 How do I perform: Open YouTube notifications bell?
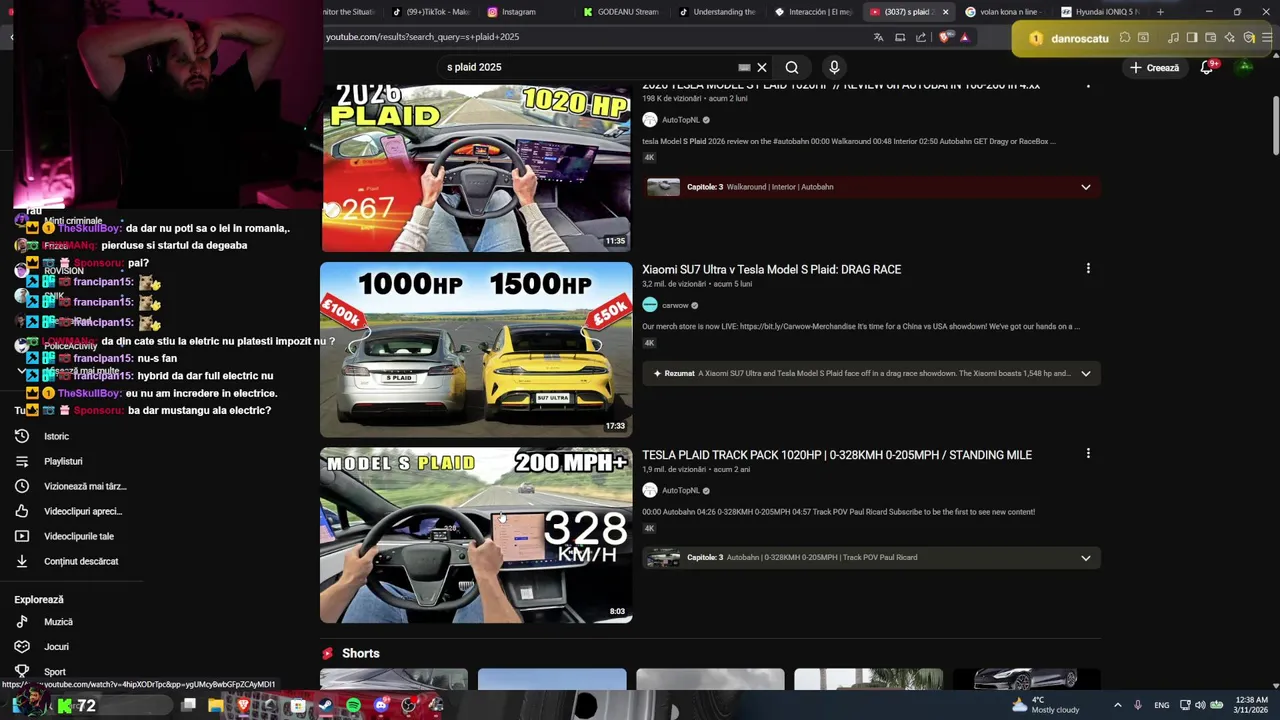(x=1207, y=67)
